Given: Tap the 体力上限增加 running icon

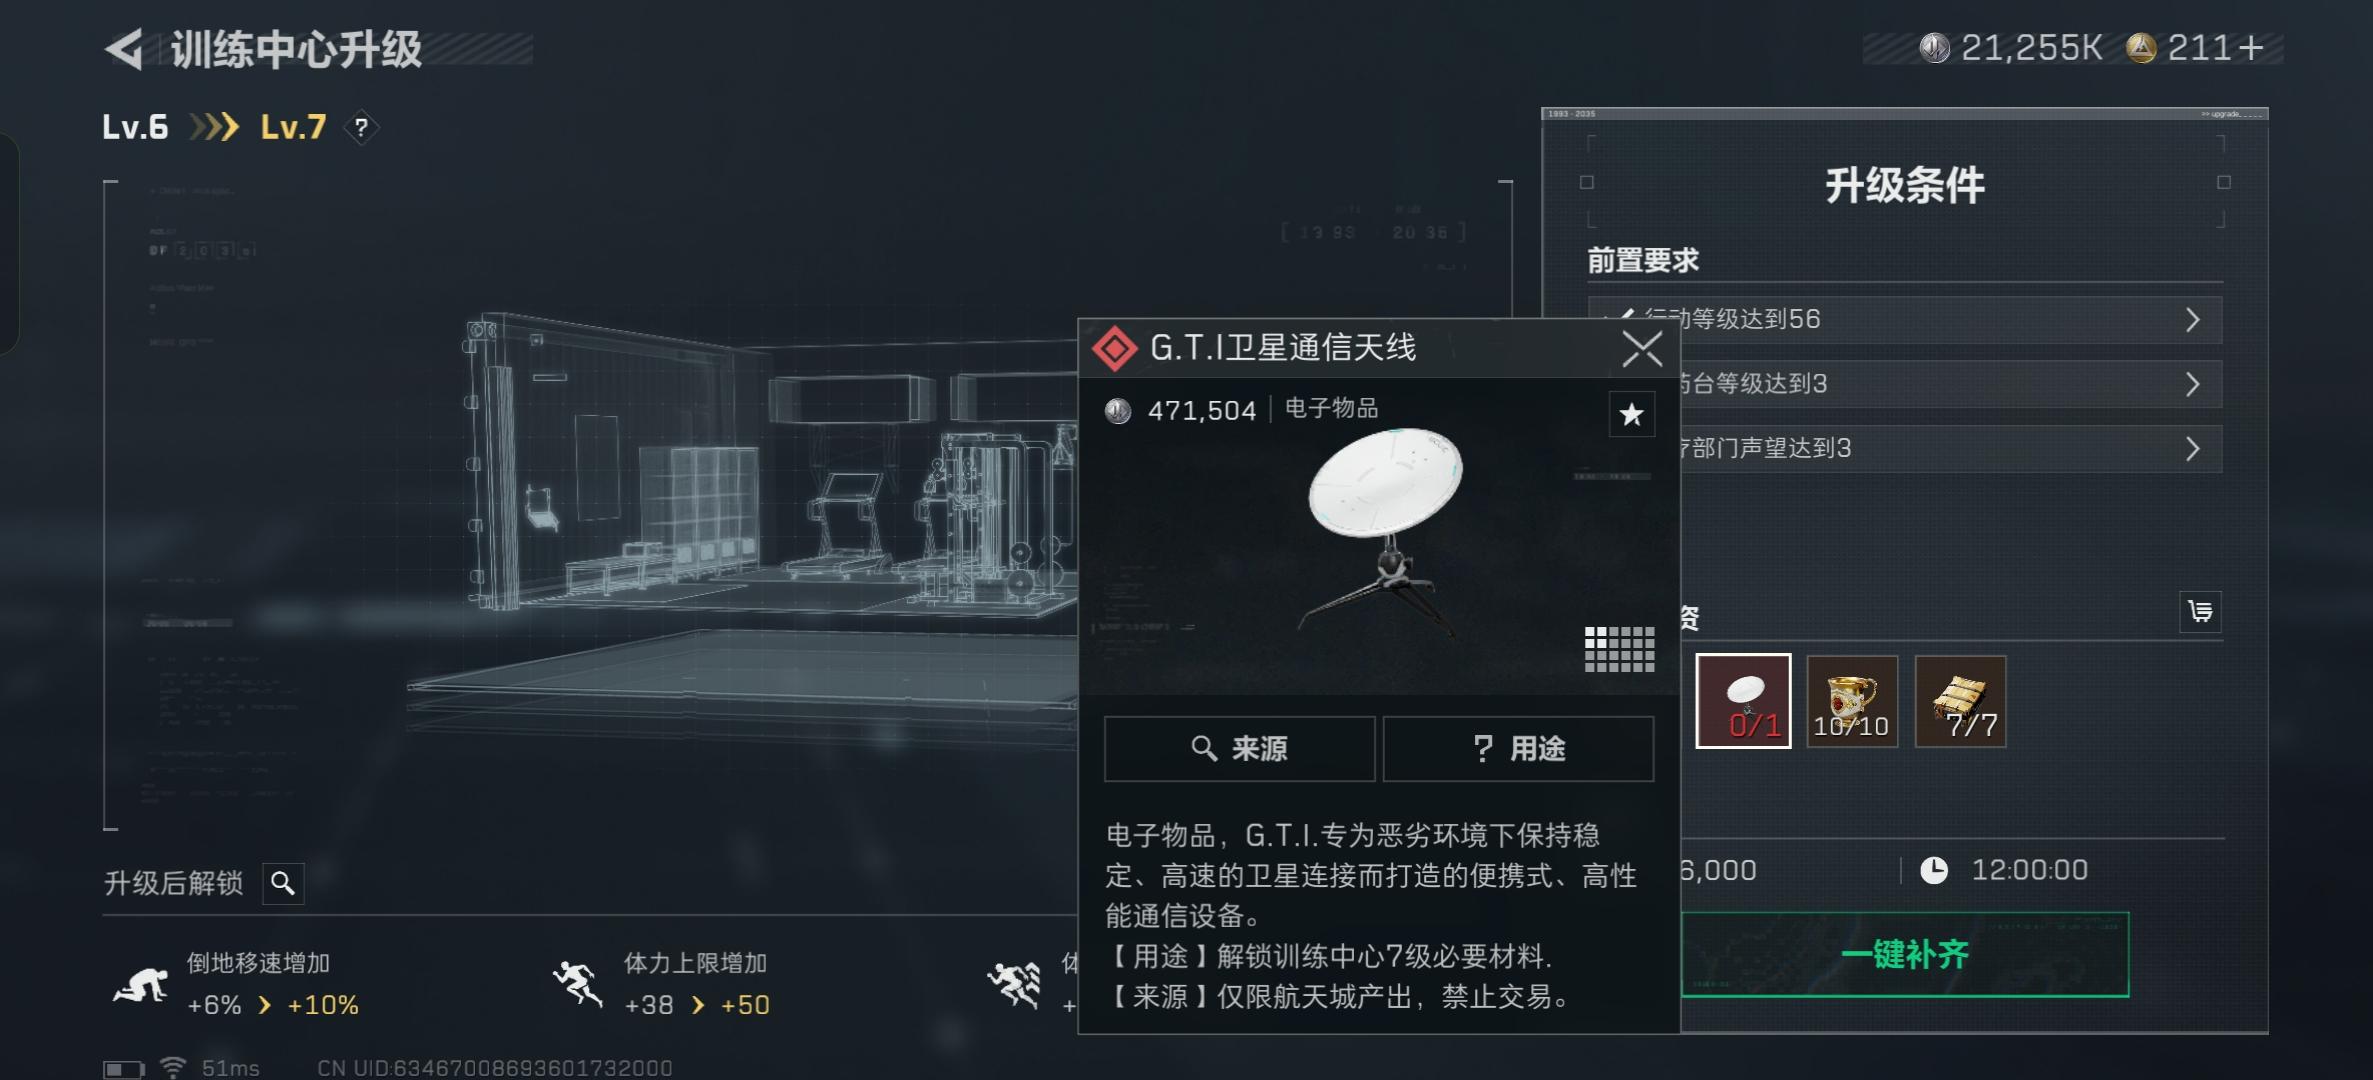Looking at the screenshot, I should pos(578,985).
